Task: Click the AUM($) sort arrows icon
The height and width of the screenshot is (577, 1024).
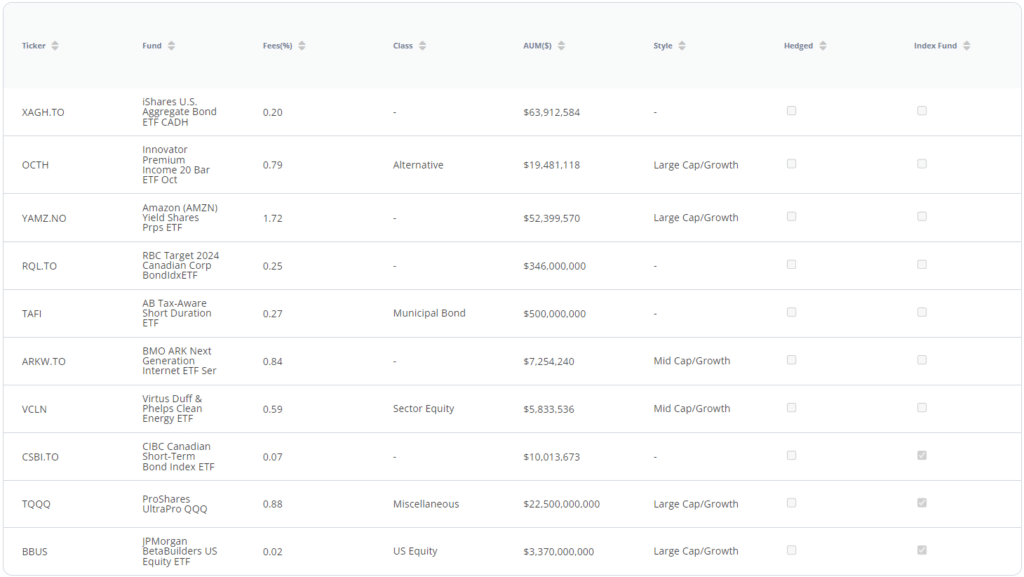Action: pyautogui.click(x=561, y=46)
